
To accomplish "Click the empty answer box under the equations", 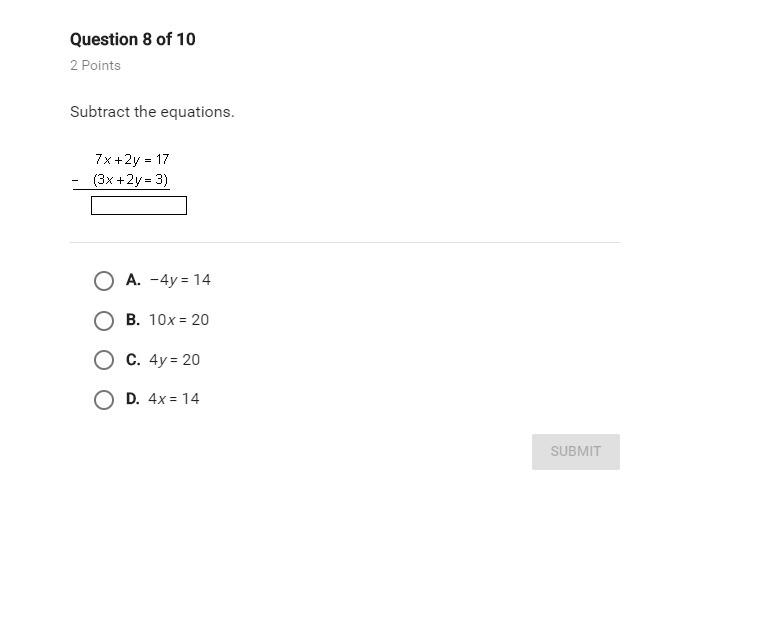I will 139,206.
